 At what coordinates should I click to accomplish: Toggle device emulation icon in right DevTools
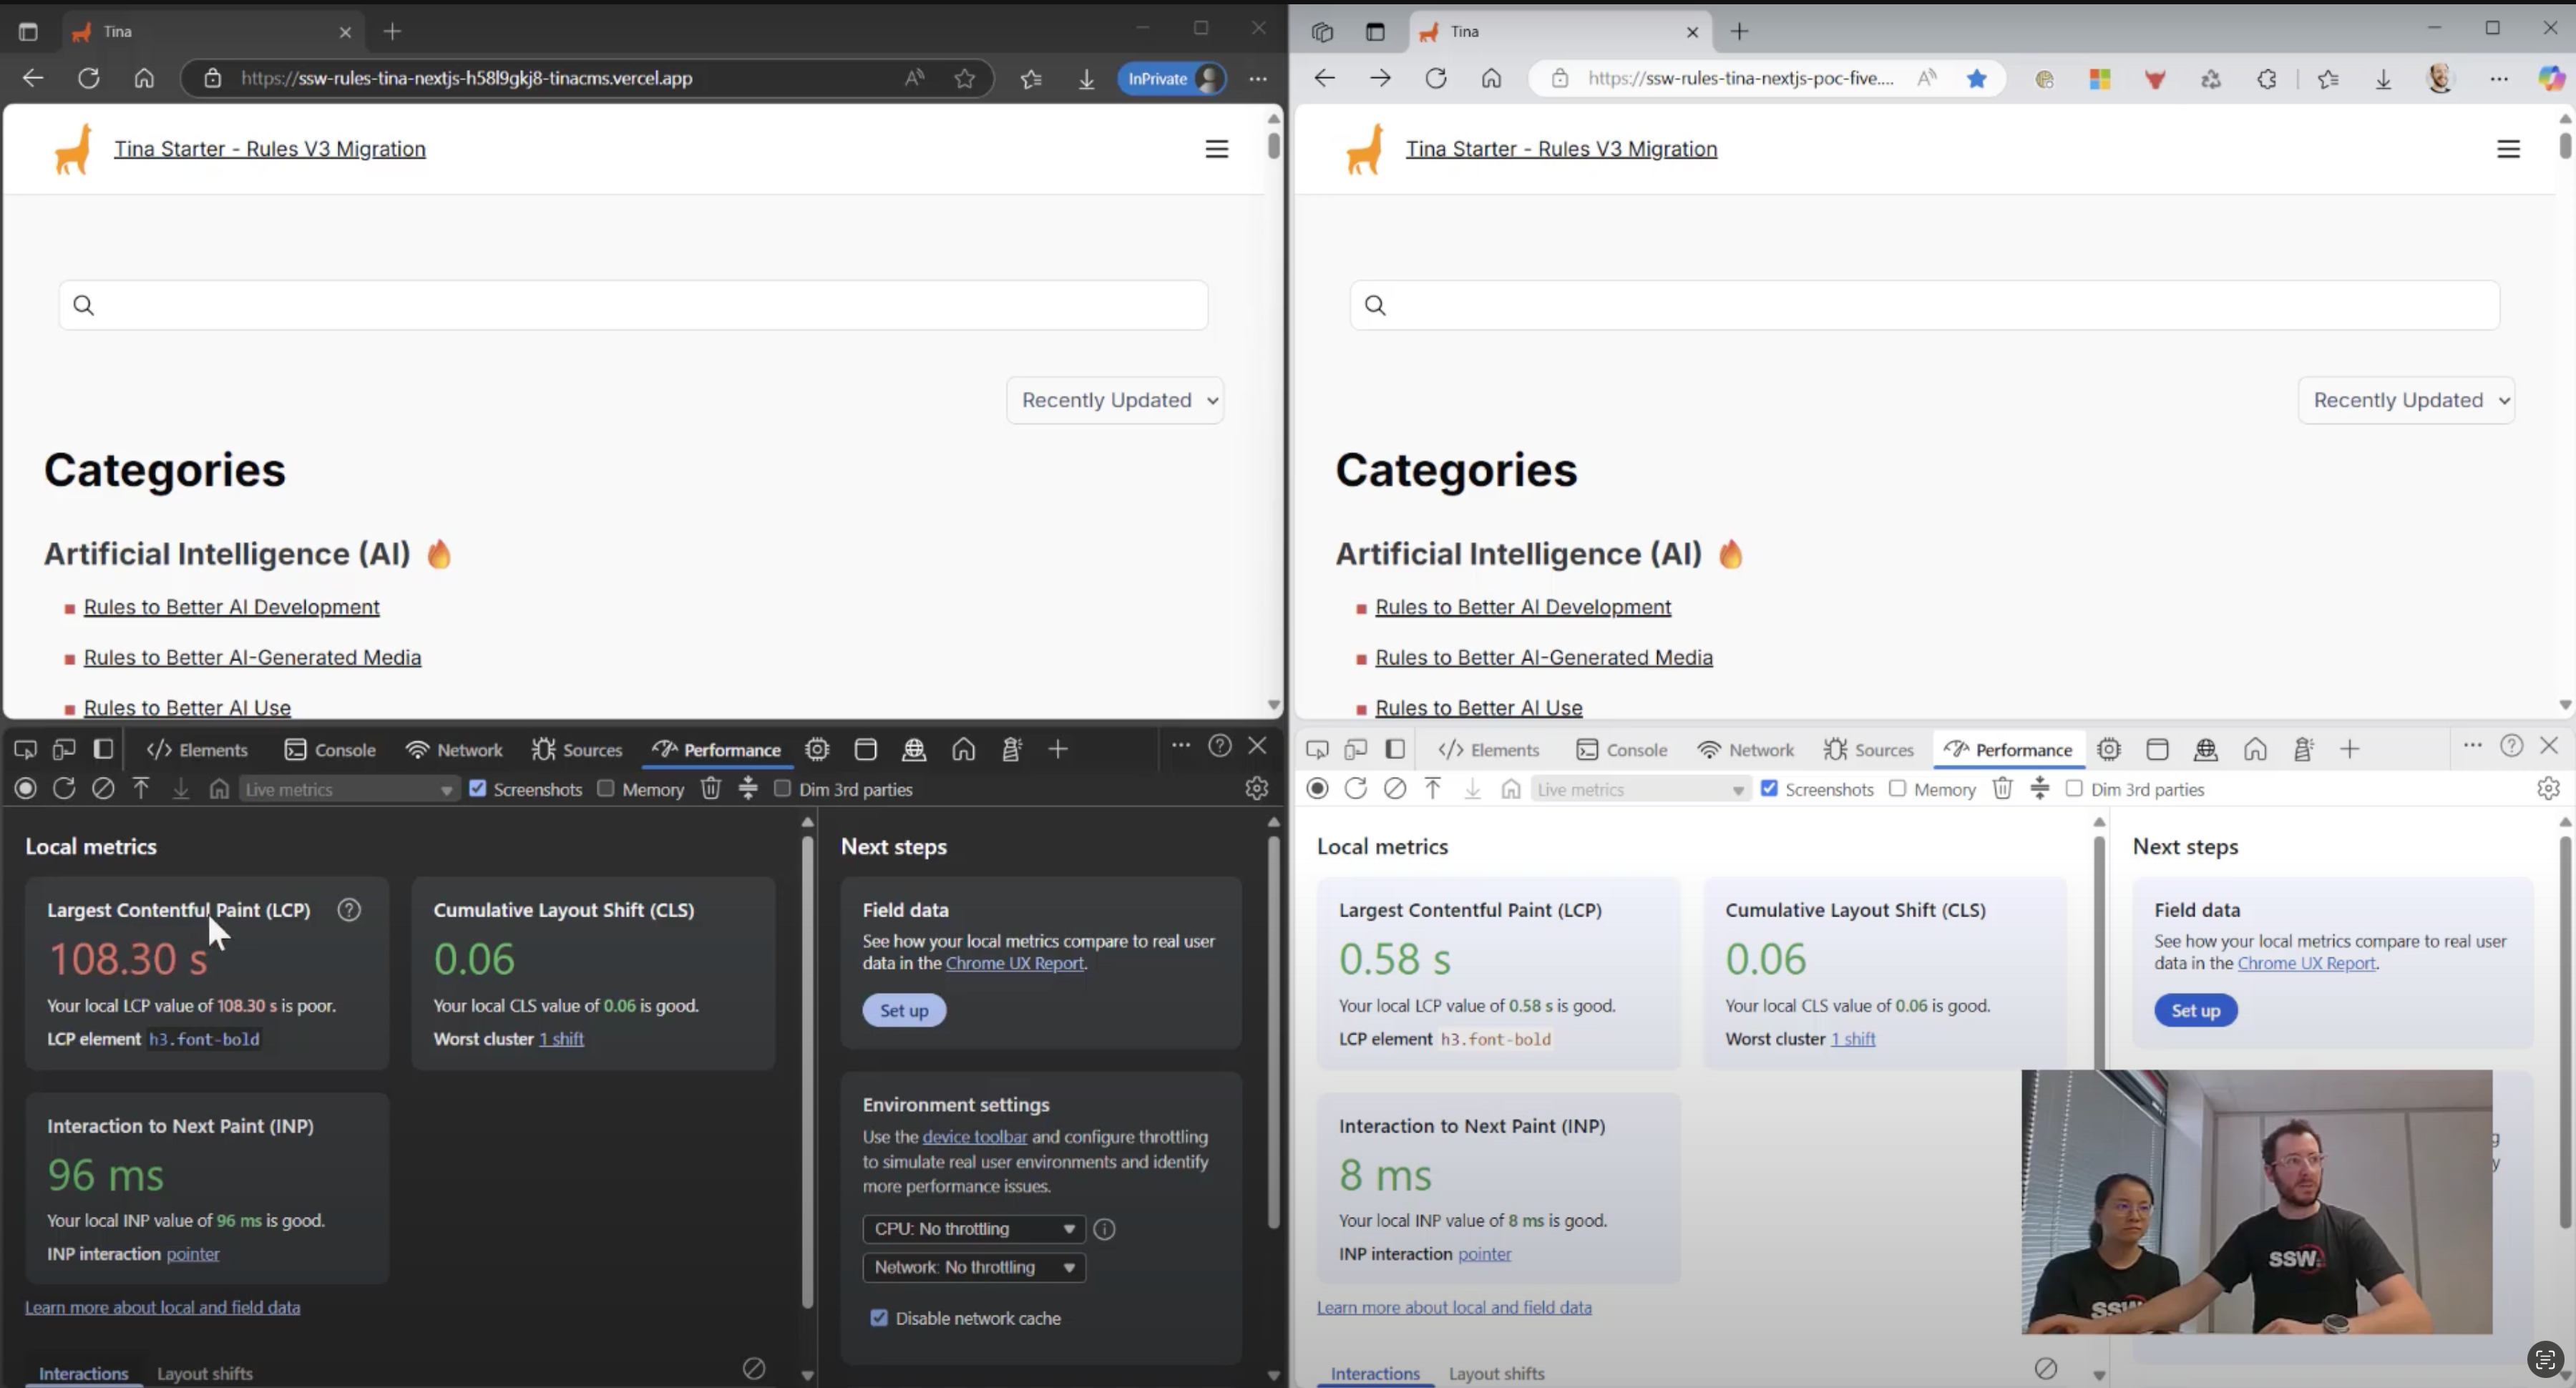(1356, 749)
